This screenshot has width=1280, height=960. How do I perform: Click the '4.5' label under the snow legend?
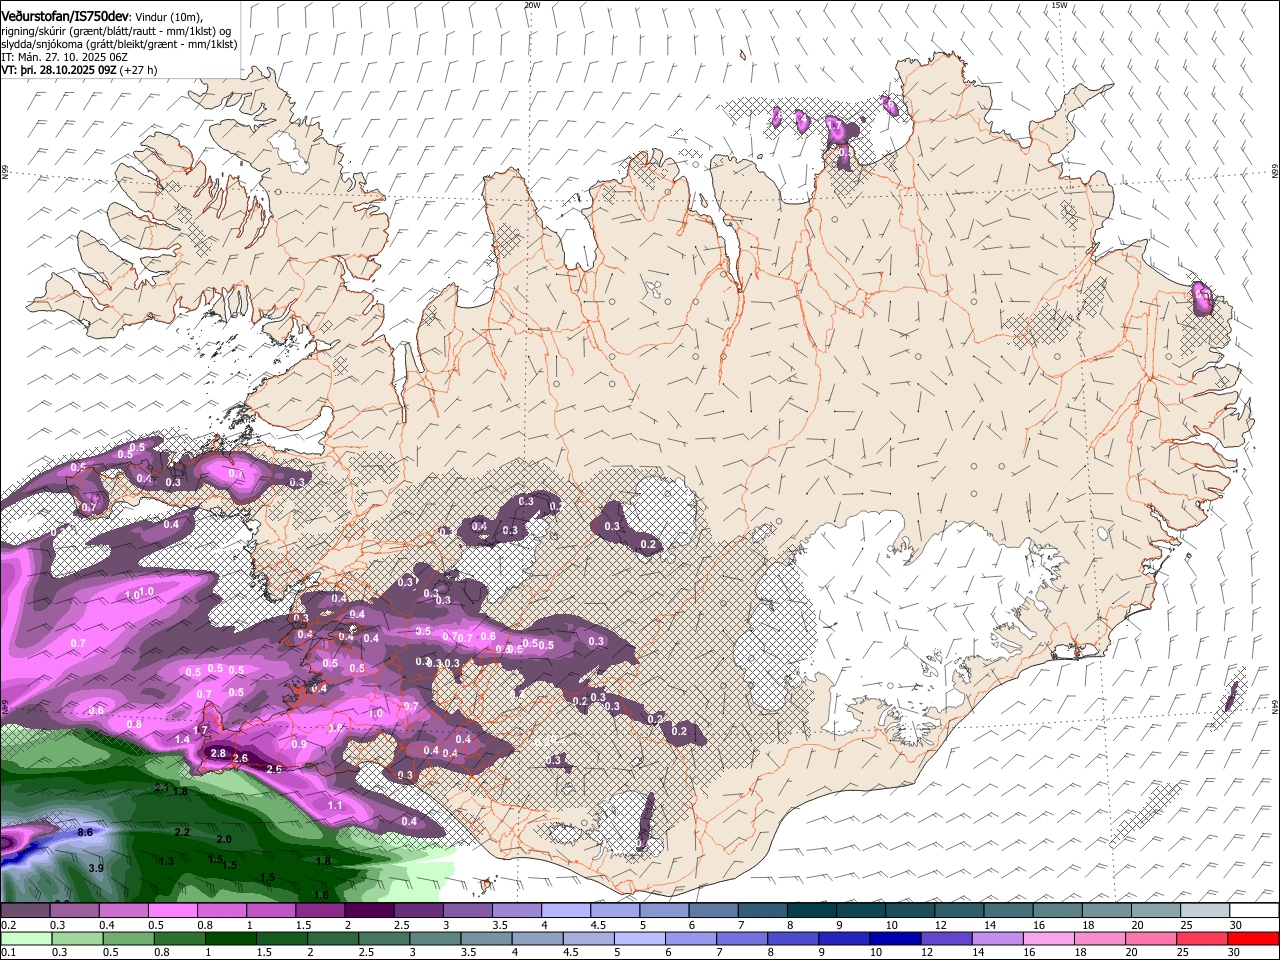[x=596, y=925]
